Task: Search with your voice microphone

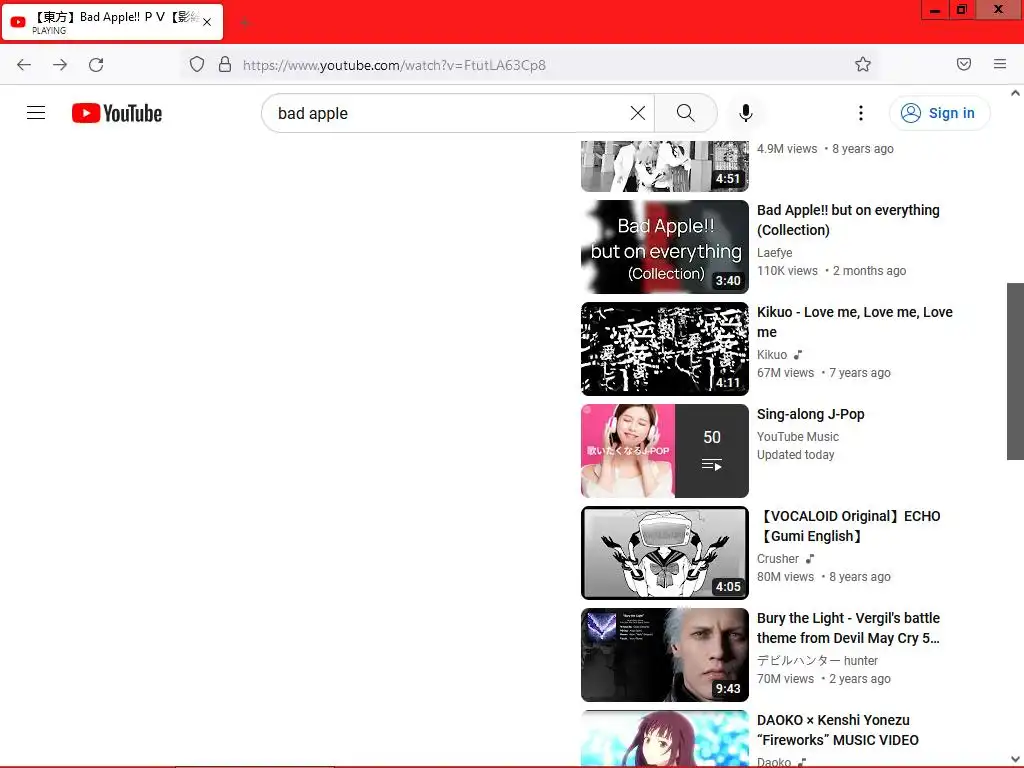Action: point(746,113)
